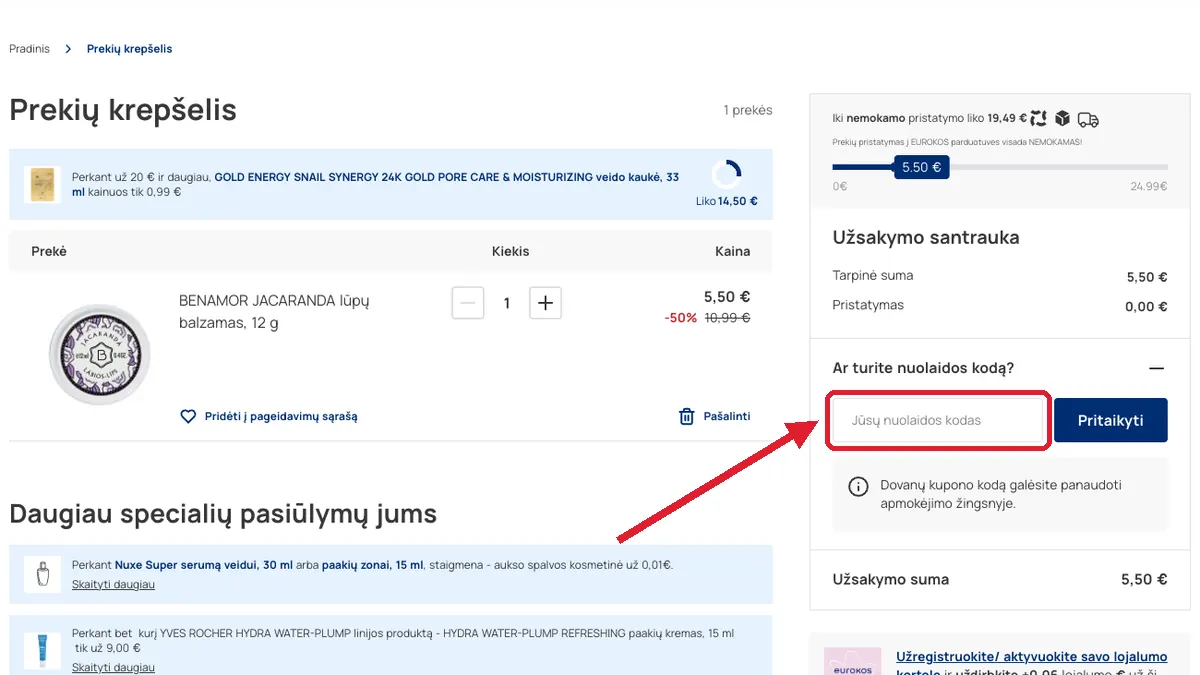Click the info icon beside gift coupon note
1200x675 pixels.
[858, 486]
